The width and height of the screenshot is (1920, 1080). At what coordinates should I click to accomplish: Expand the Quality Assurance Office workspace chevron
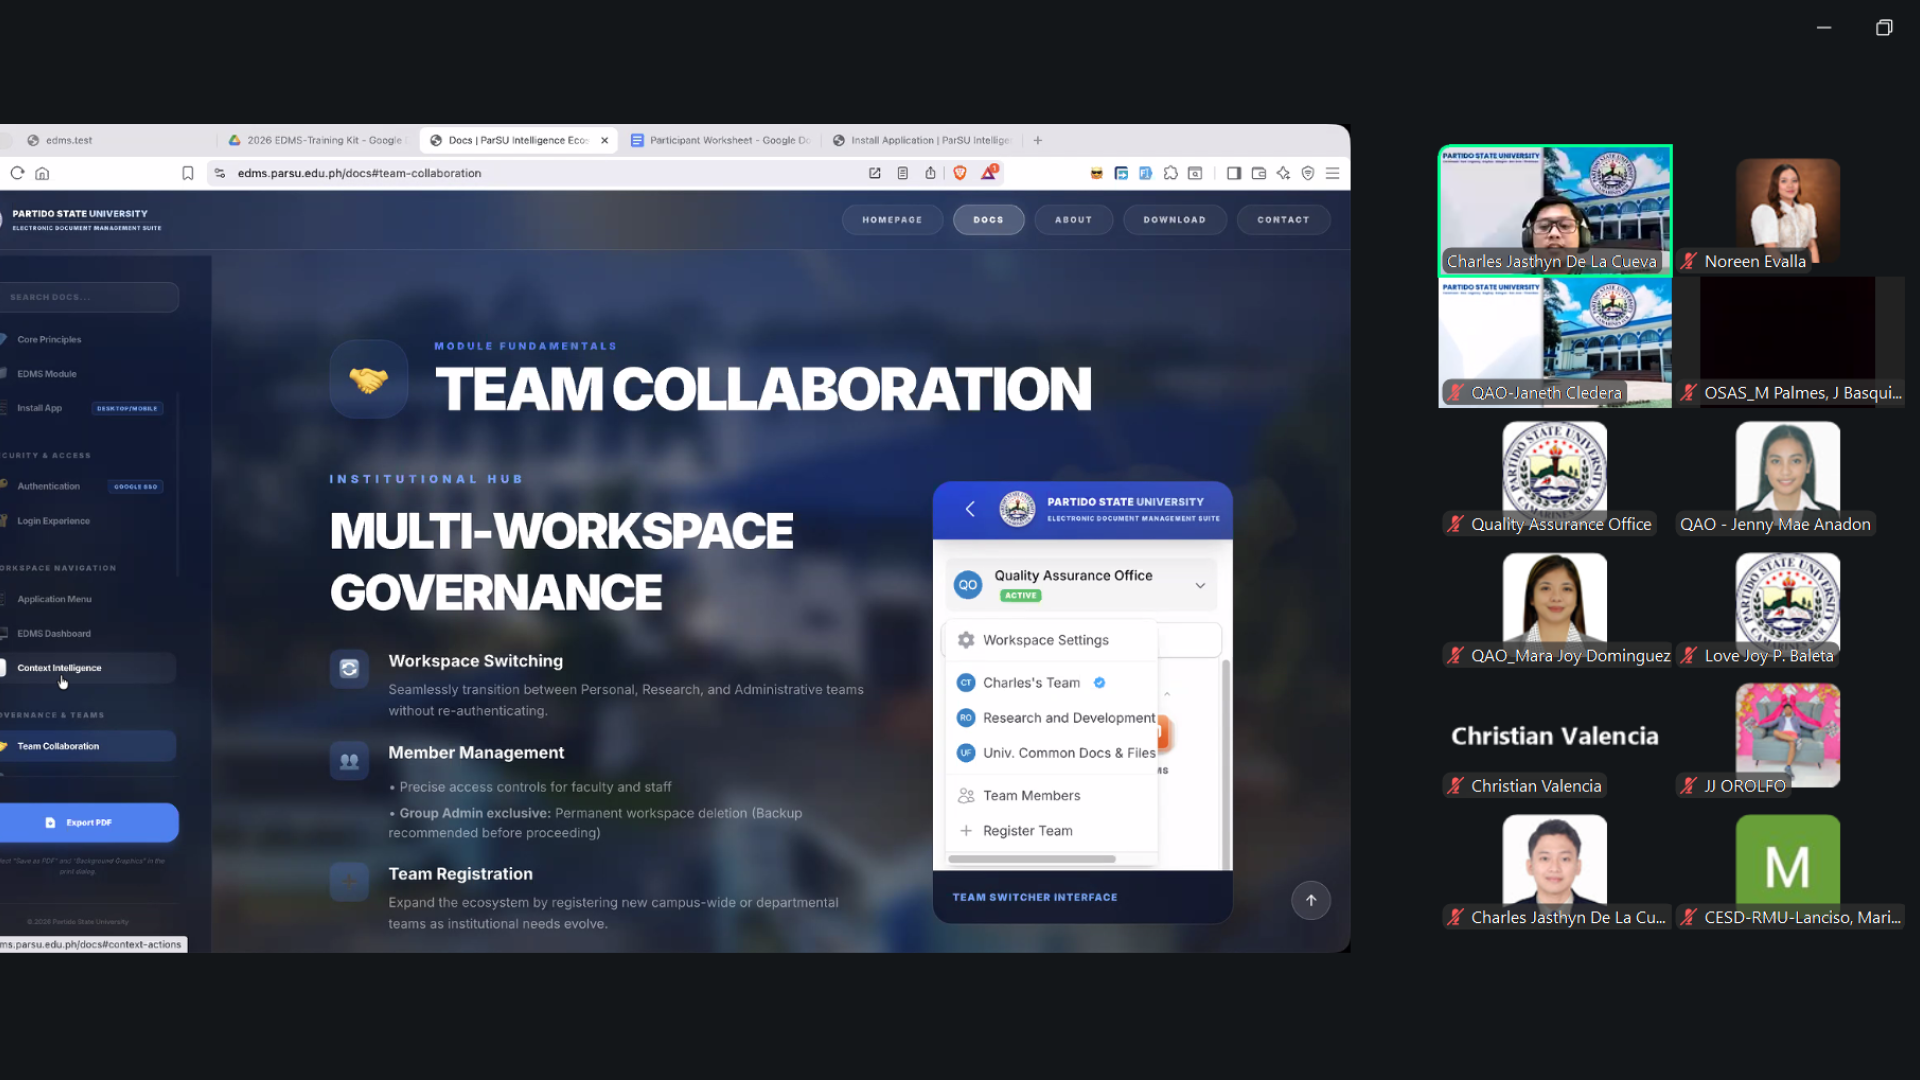[1200, 585]
